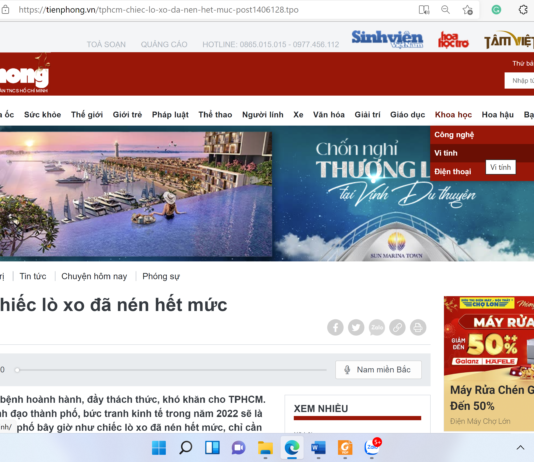Open Windows Start menu on taskbar
Screen dimensions: 534x462
click(x=159, y=447)
